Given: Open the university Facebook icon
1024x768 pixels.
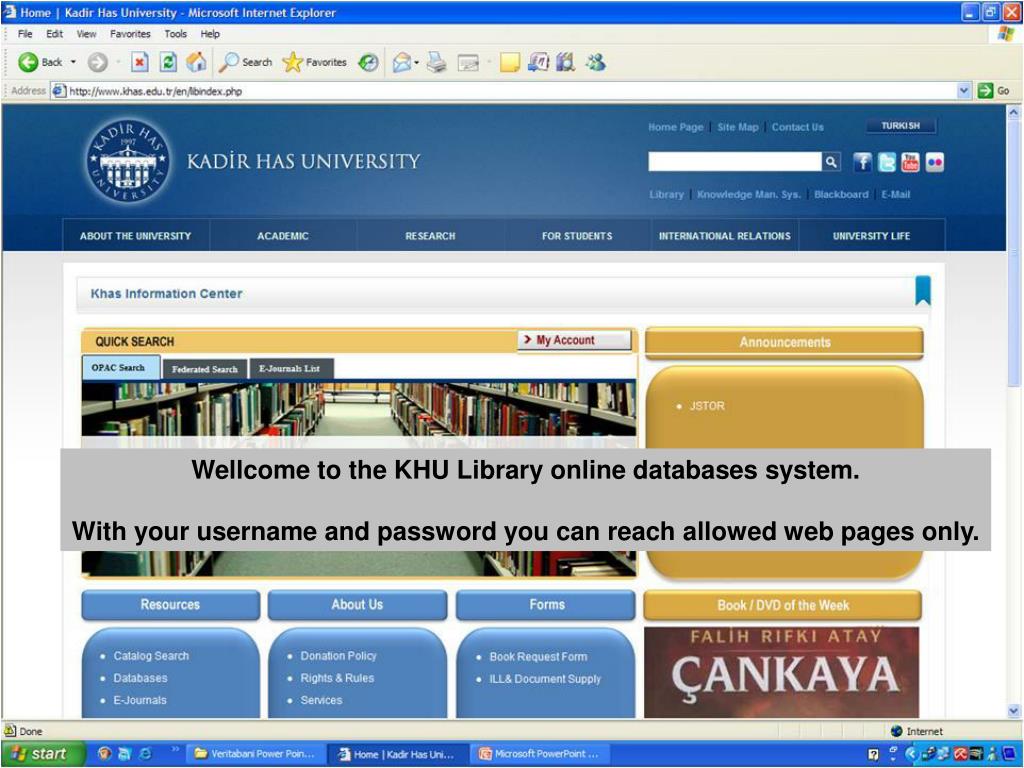Looking at the screenshot, I should click(x=862, y=162).
